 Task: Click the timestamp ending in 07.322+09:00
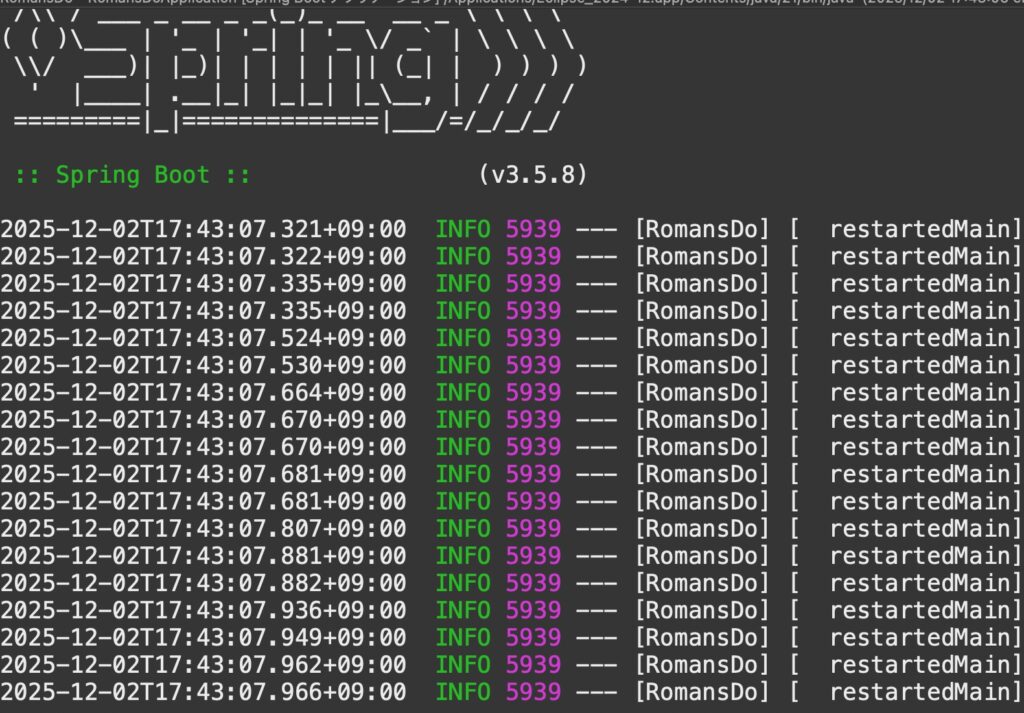(x=203, y=256)
